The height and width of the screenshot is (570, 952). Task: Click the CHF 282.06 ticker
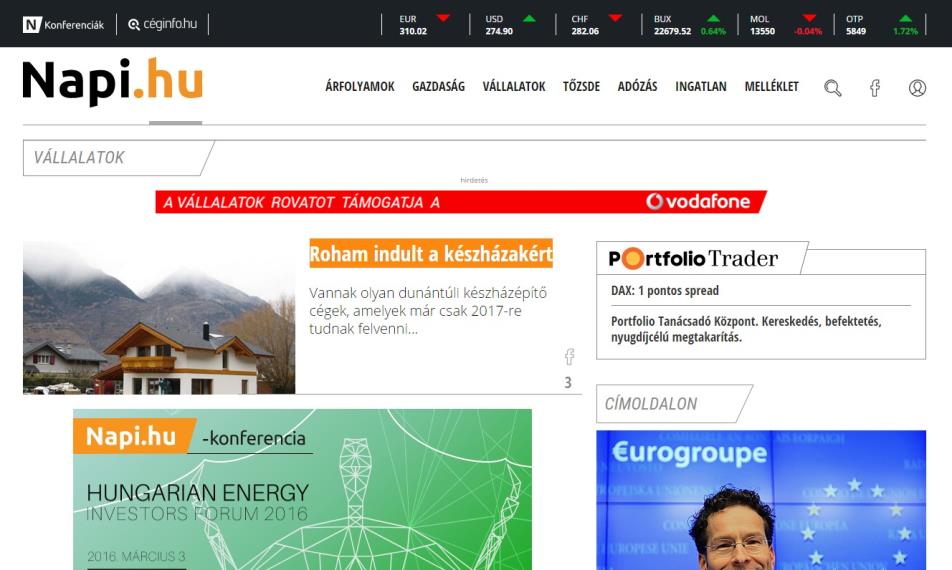(x=597, y=25)
